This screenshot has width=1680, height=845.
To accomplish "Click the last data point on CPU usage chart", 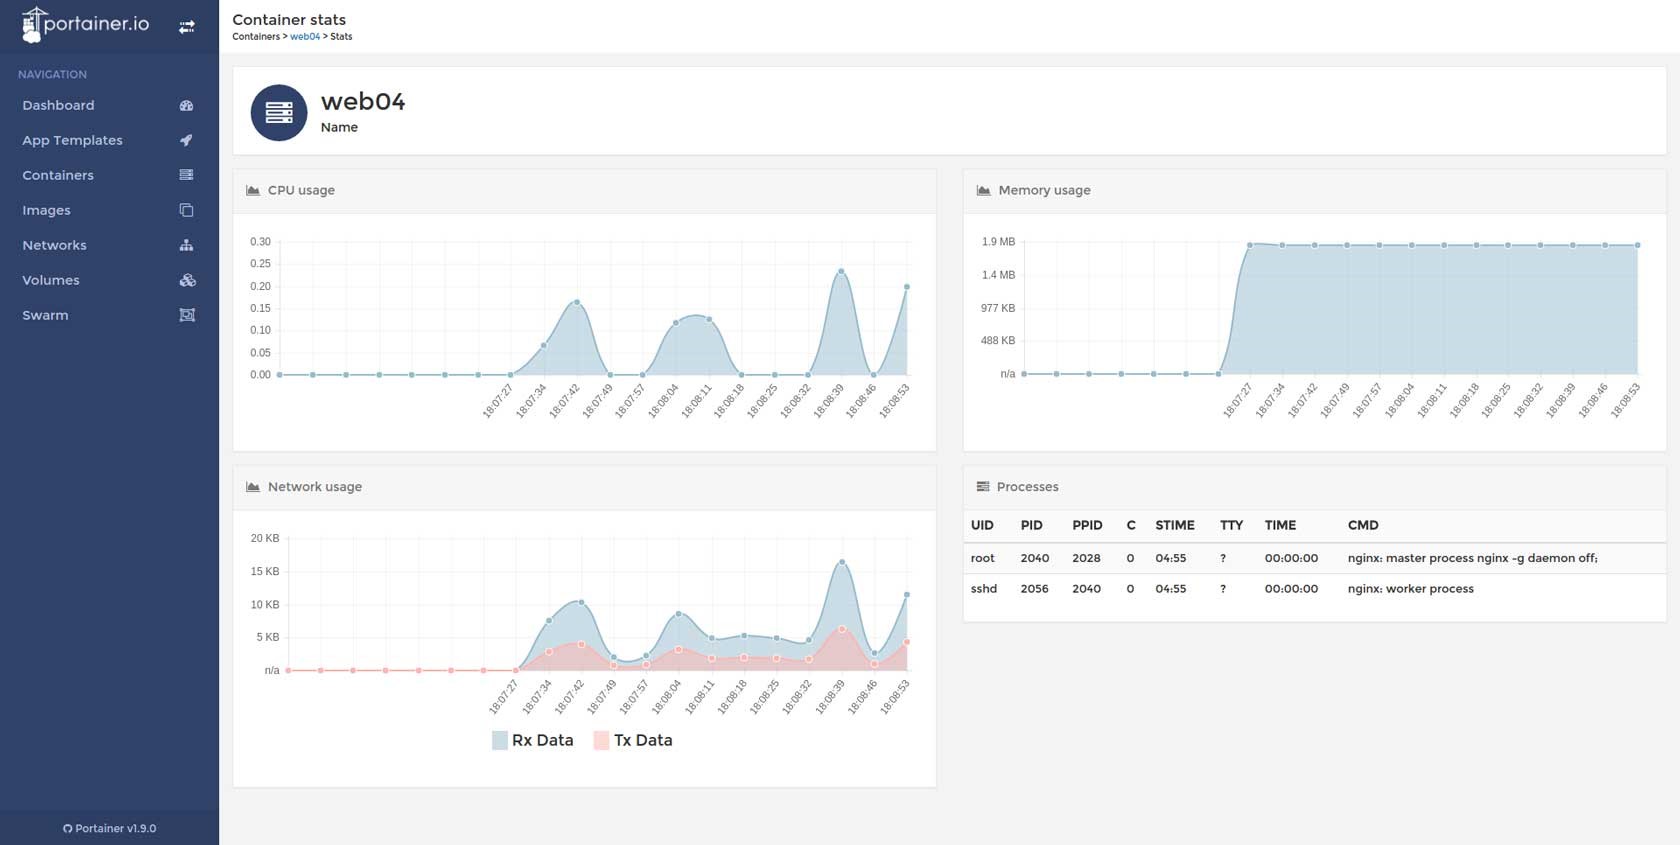I will point(907,287).
